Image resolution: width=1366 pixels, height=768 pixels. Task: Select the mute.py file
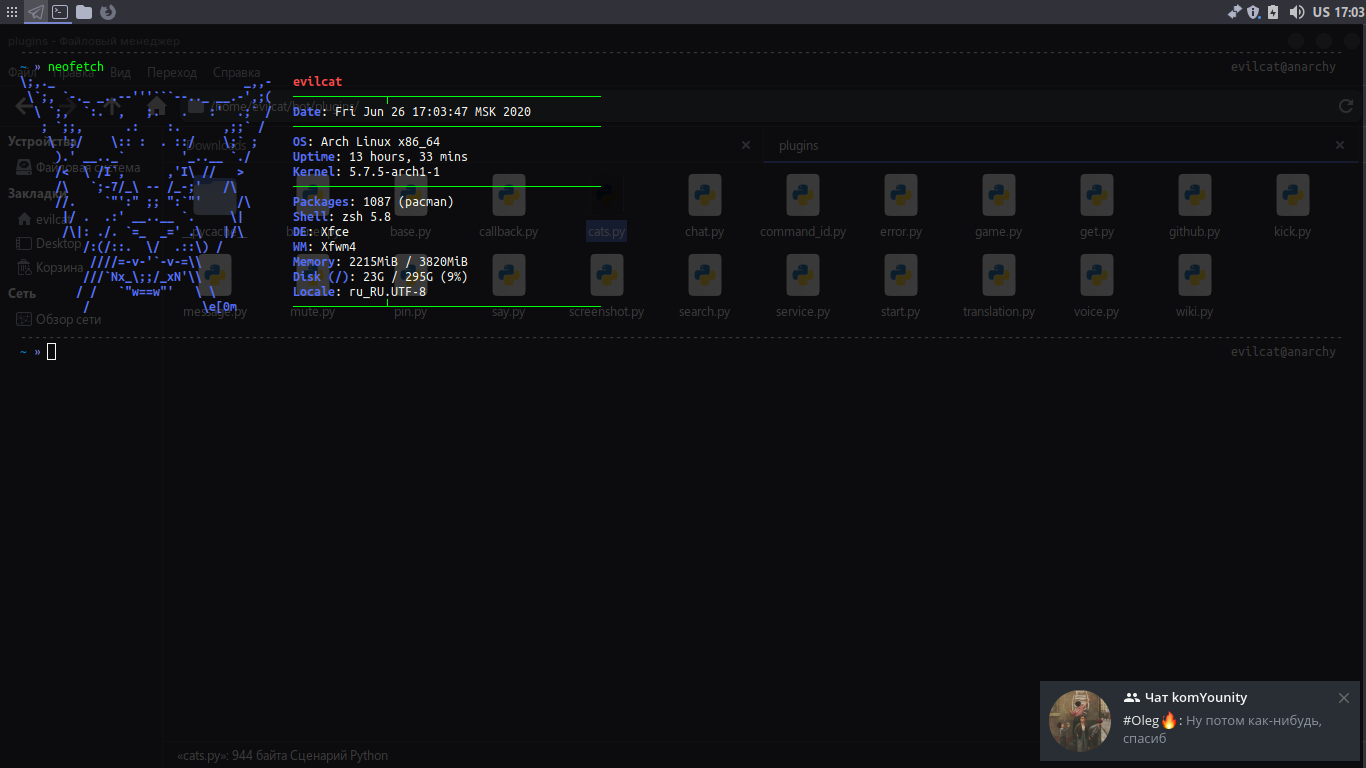[x=312, y=287]
